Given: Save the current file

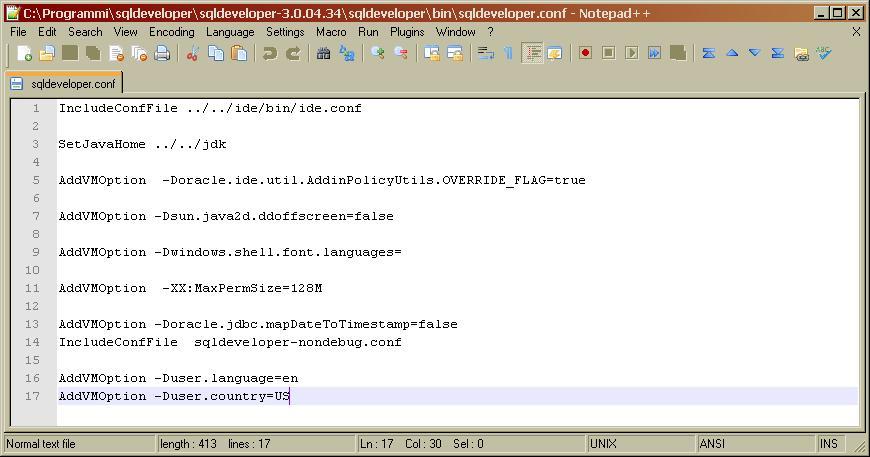Looking at the screenshot, I should pos(70,53).
